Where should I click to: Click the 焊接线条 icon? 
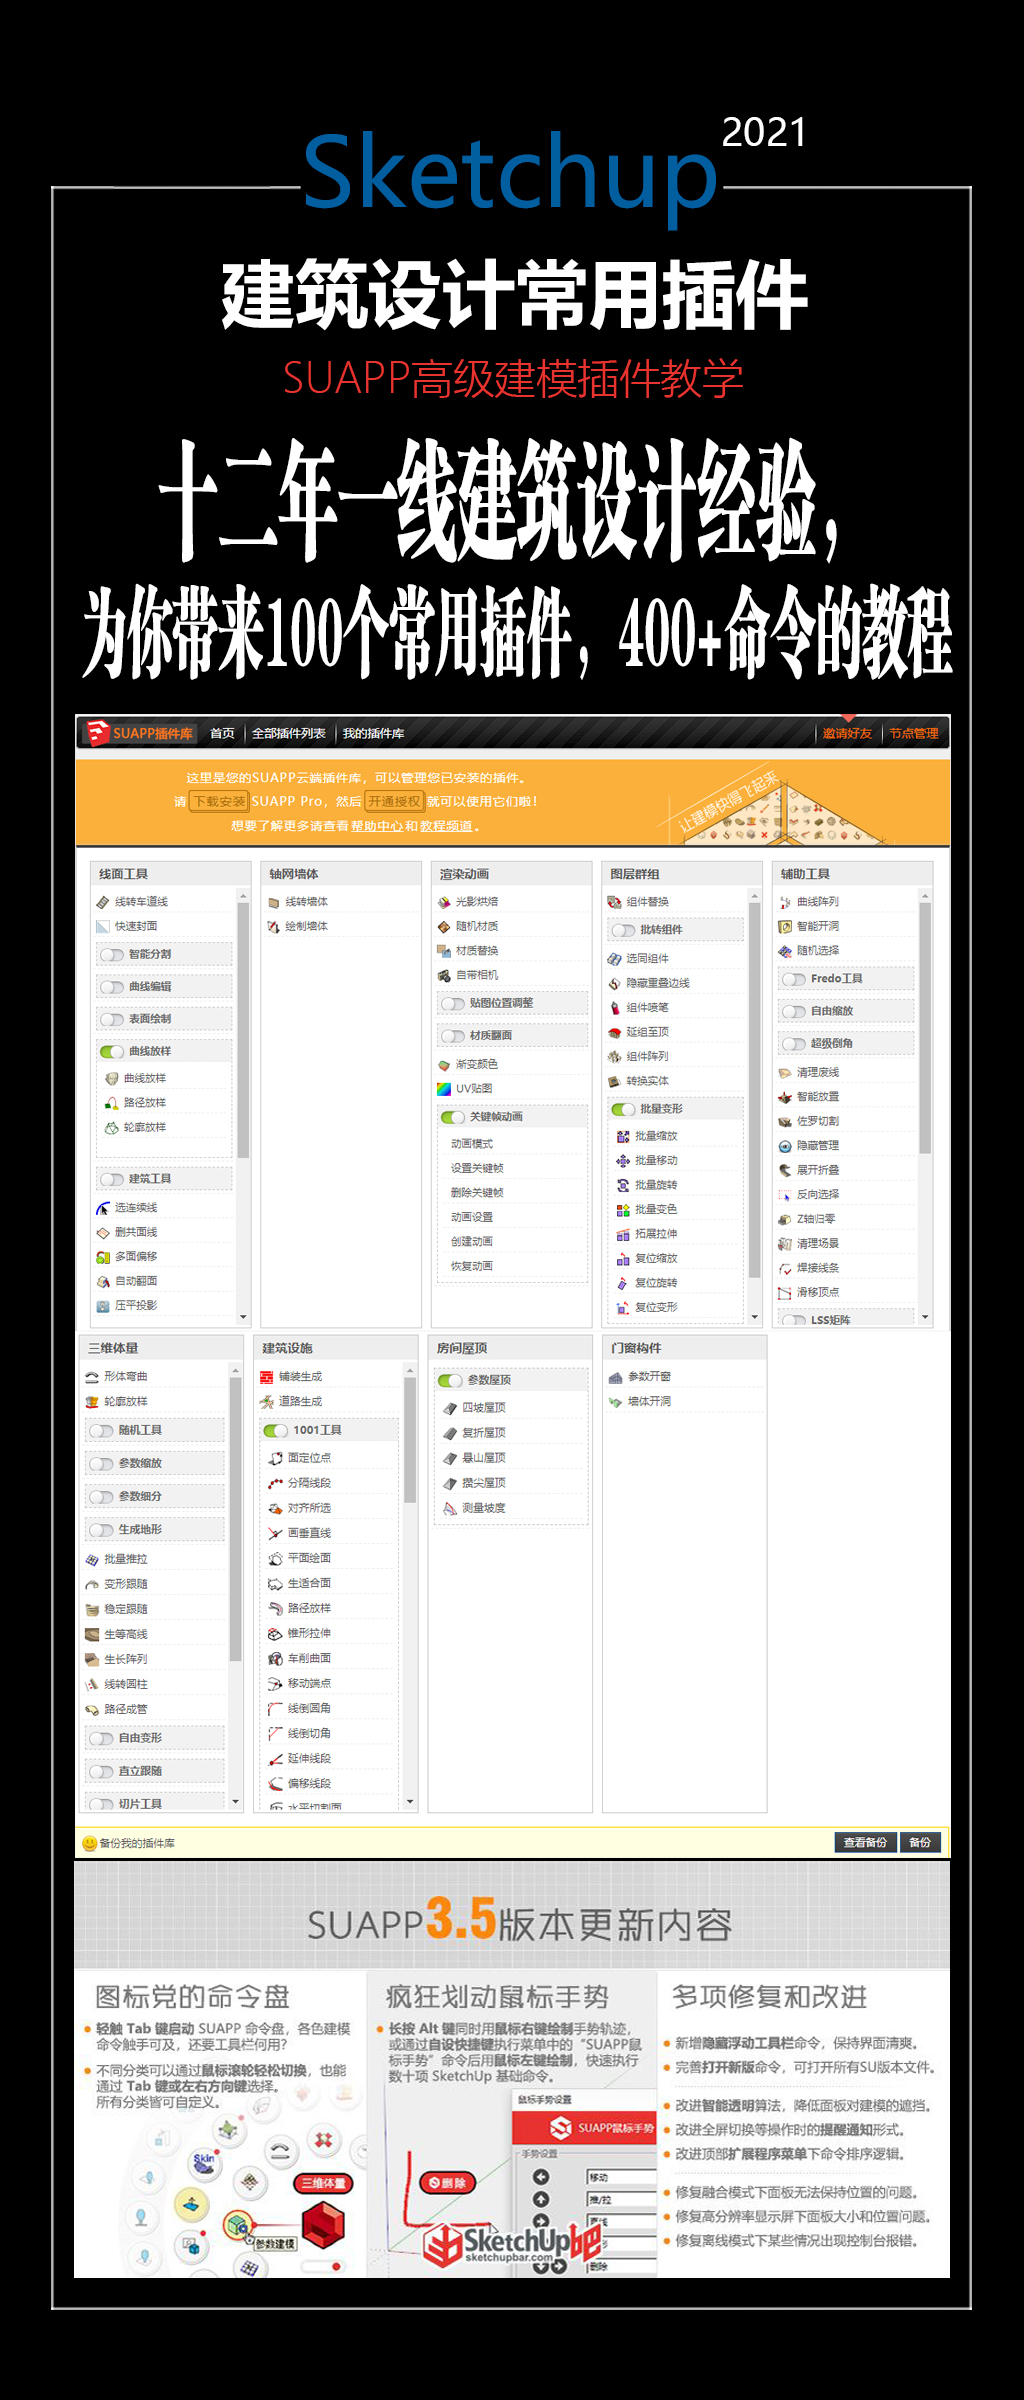coord(785,1268)
